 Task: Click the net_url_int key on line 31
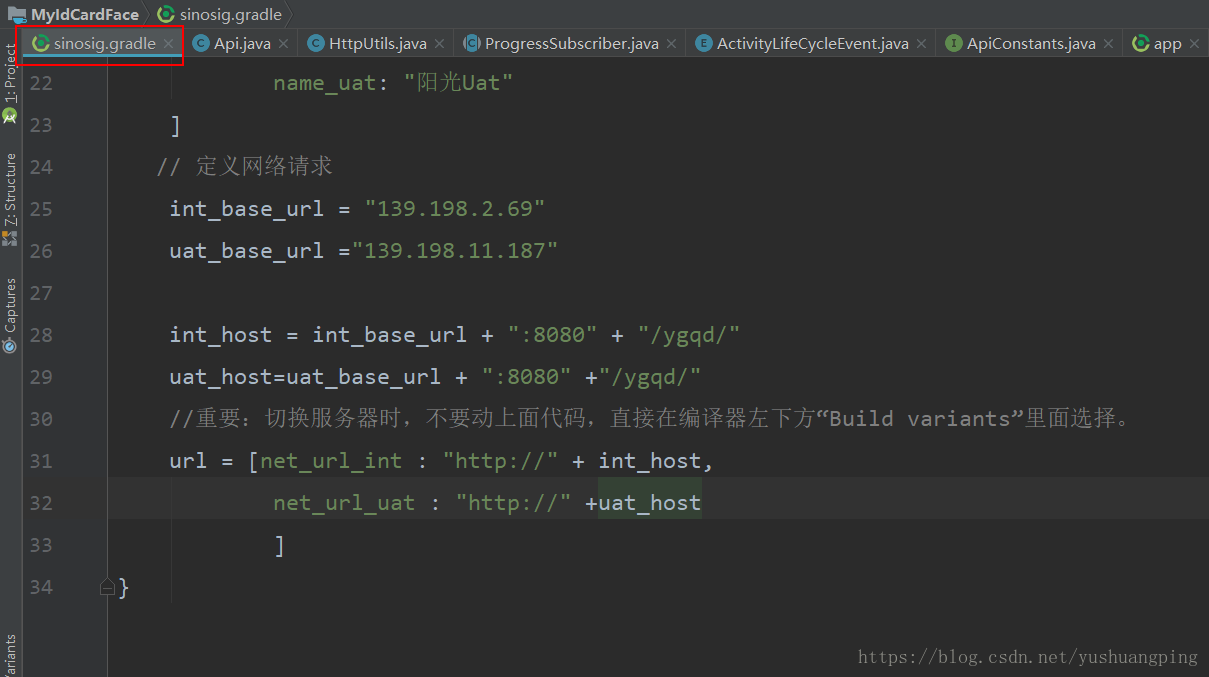tap(331, 461)
